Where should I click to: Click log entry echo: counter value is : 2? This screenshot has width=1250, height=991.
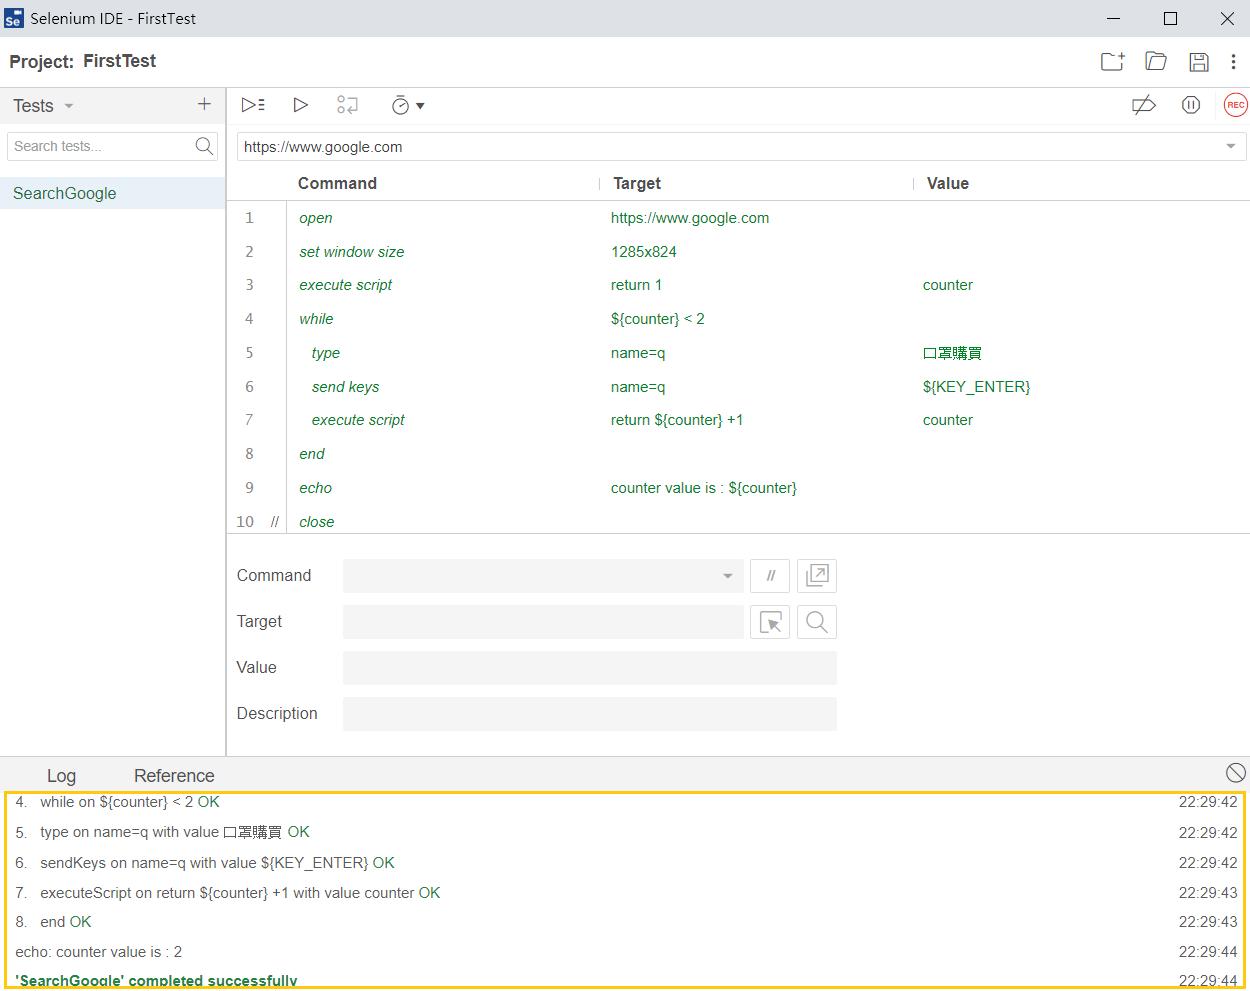click(x=99, y=952)
